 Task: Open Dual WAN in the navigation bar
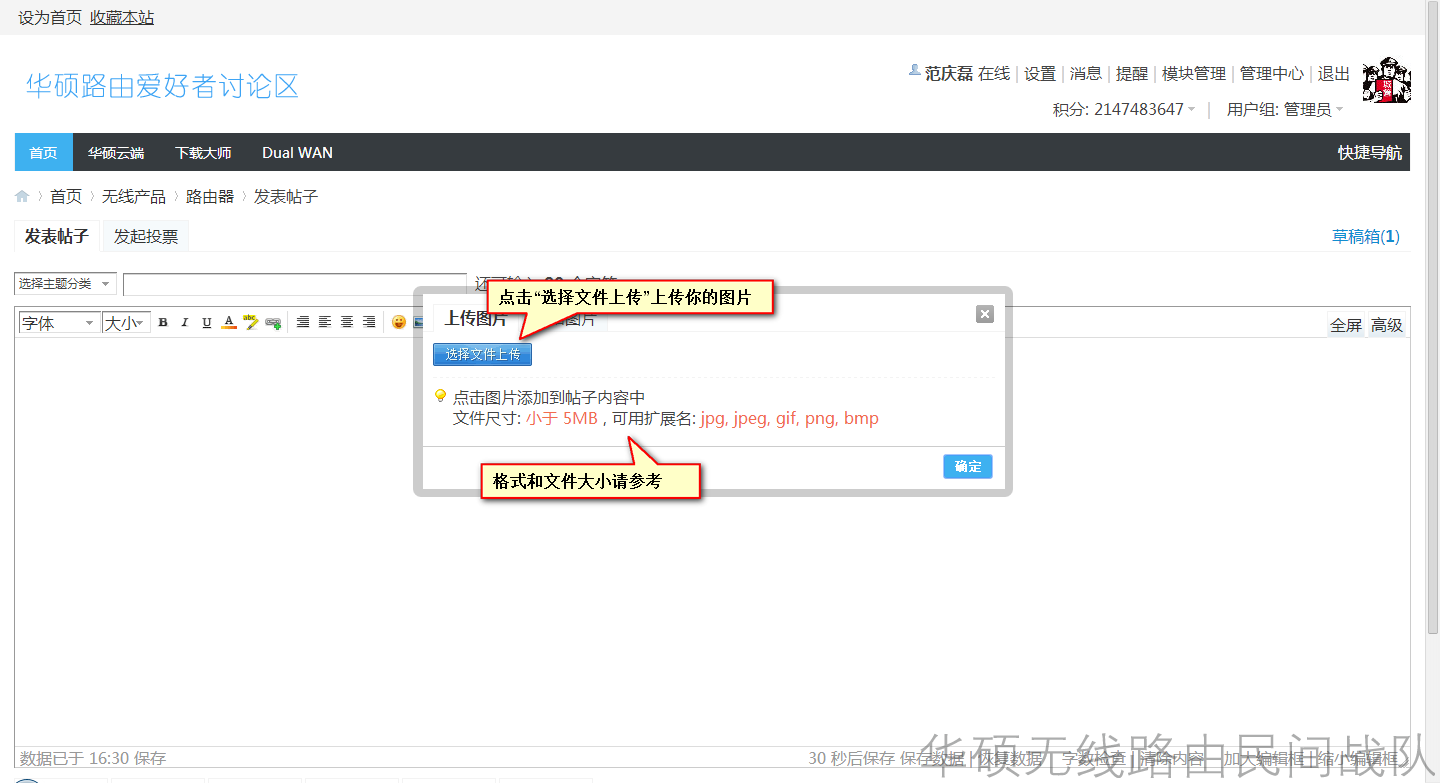pyautogui.click(x=297, y=152)
